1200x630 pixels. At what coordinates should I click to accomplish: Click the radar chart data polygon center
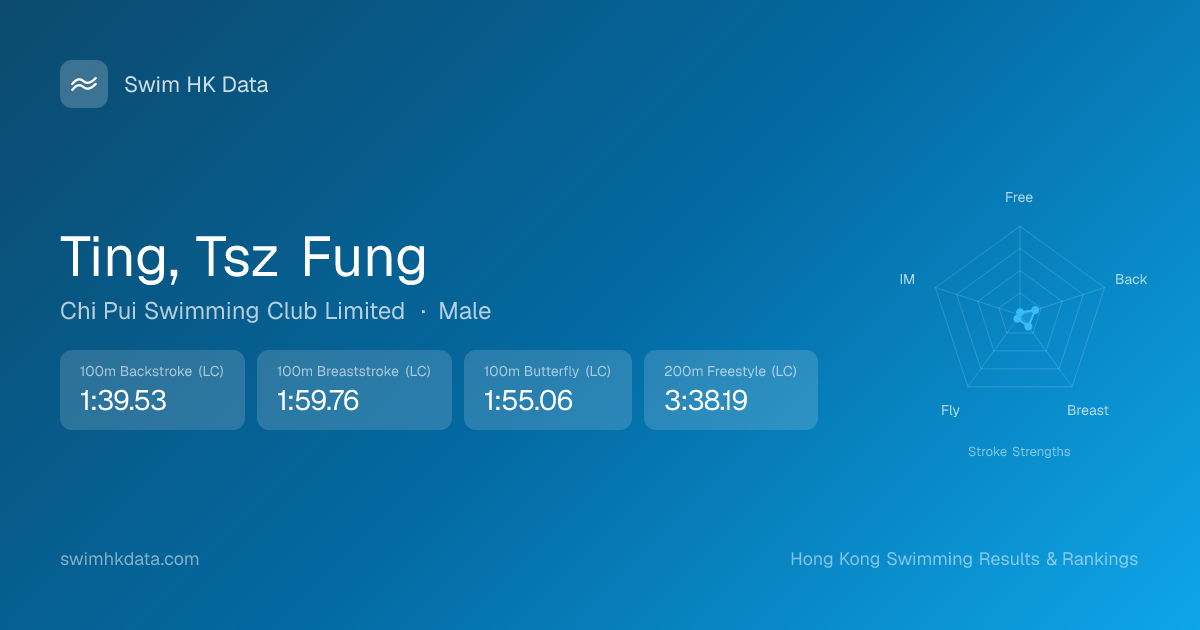1025,317
